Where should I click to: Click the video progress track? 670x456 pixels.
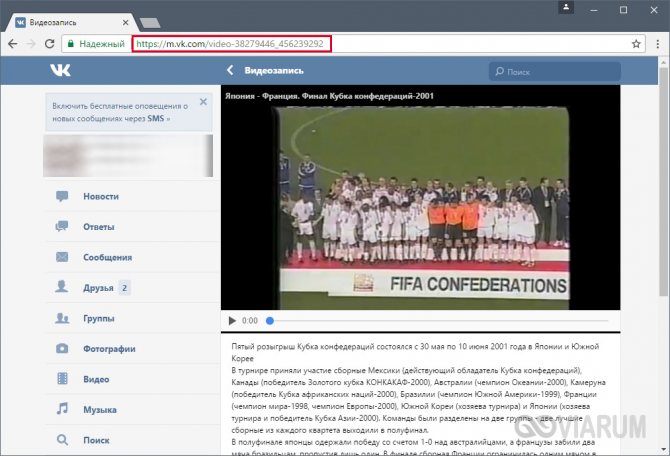tap(437, 321)
